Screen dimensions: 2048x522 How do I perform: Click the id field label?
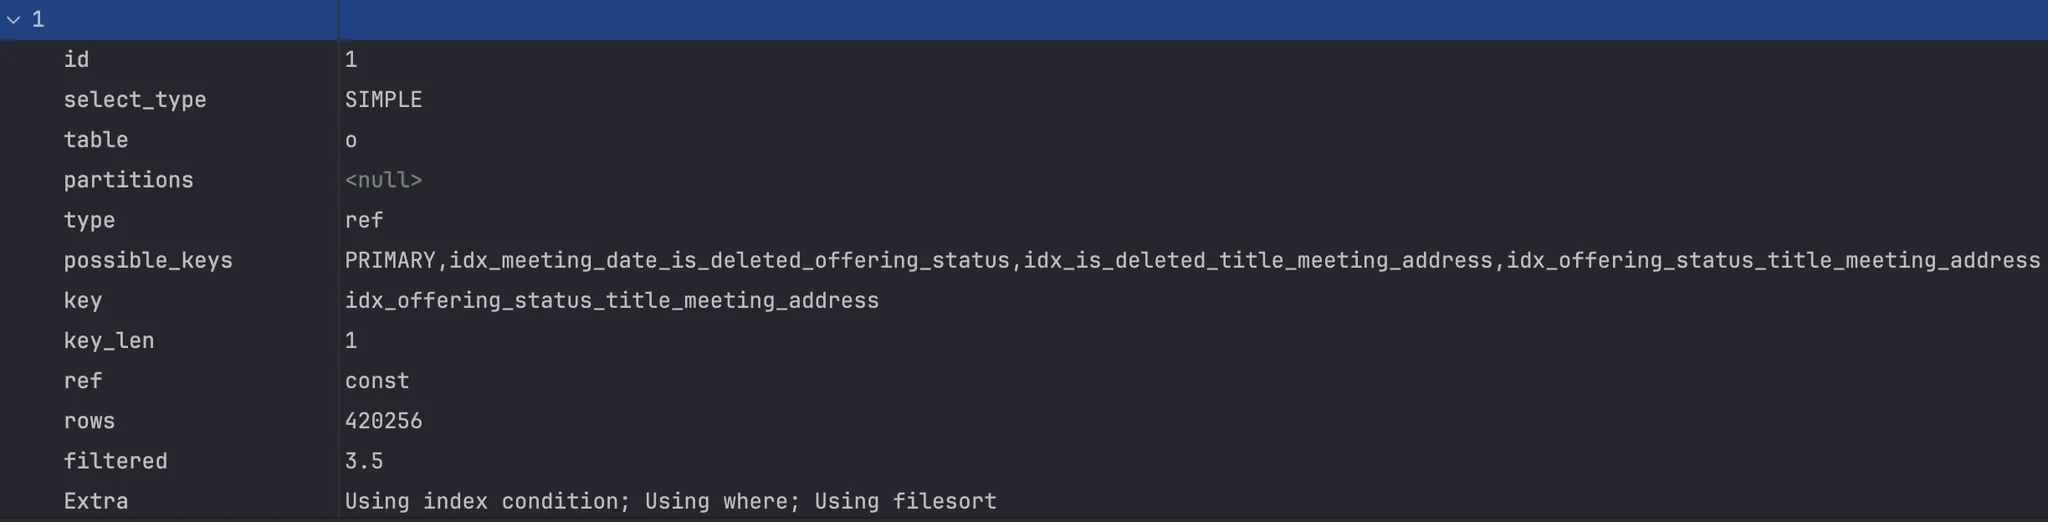coord(76,60)
